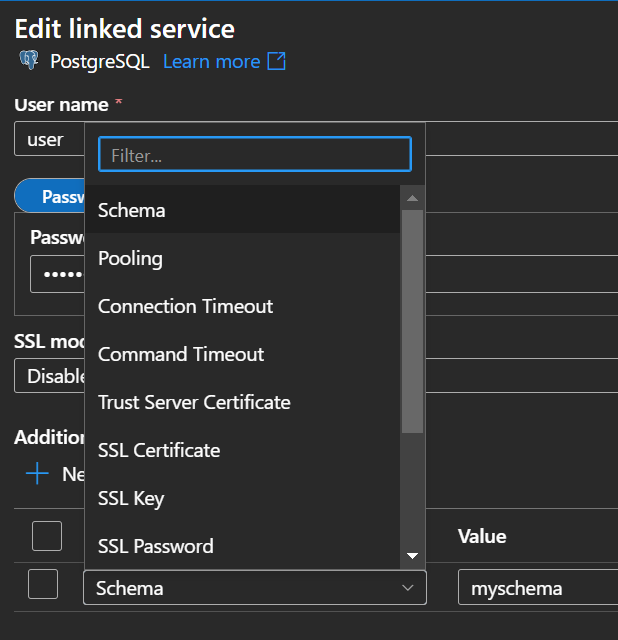Image resolution: width=618 pixels, height=640 pixels.
Task: Click the PostgreSQL connector label
Action: click(x=100, y=62)
